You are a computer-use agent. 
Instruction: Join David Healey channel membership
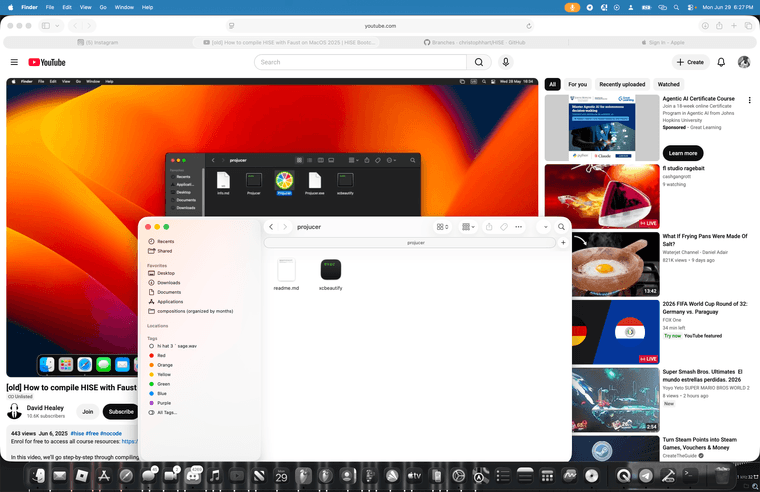coord(88,412)
